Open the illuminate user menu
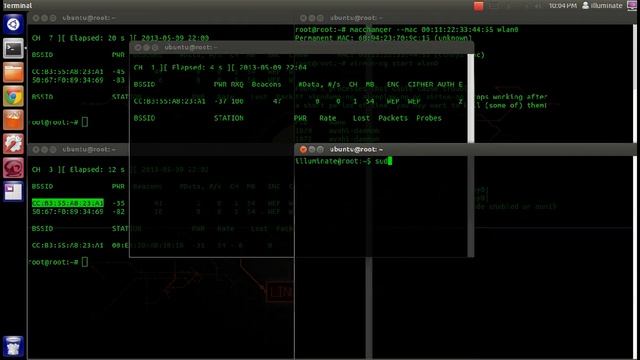Image resolution: width=640 pixels, height=360 pixels. coord(602,5)
